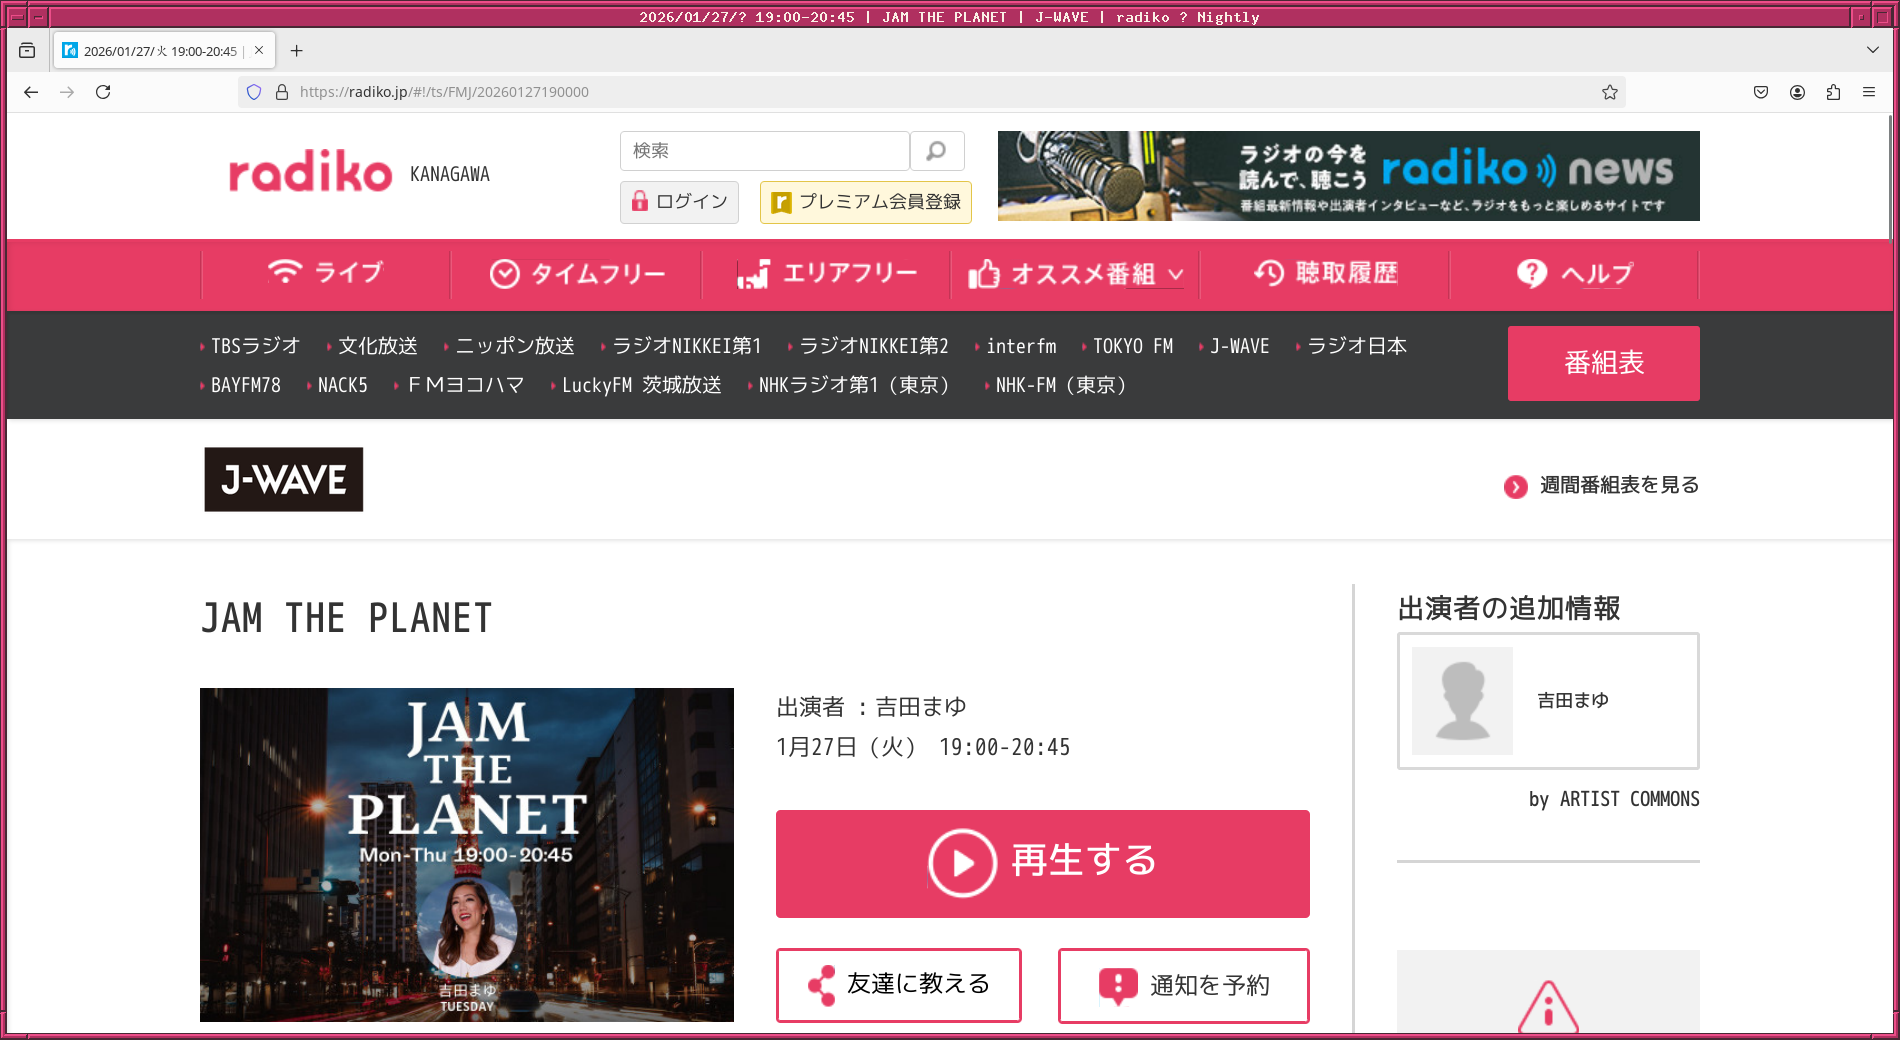Click the ログイン button
The image size is (1900, 1040).
click(679, 202)
